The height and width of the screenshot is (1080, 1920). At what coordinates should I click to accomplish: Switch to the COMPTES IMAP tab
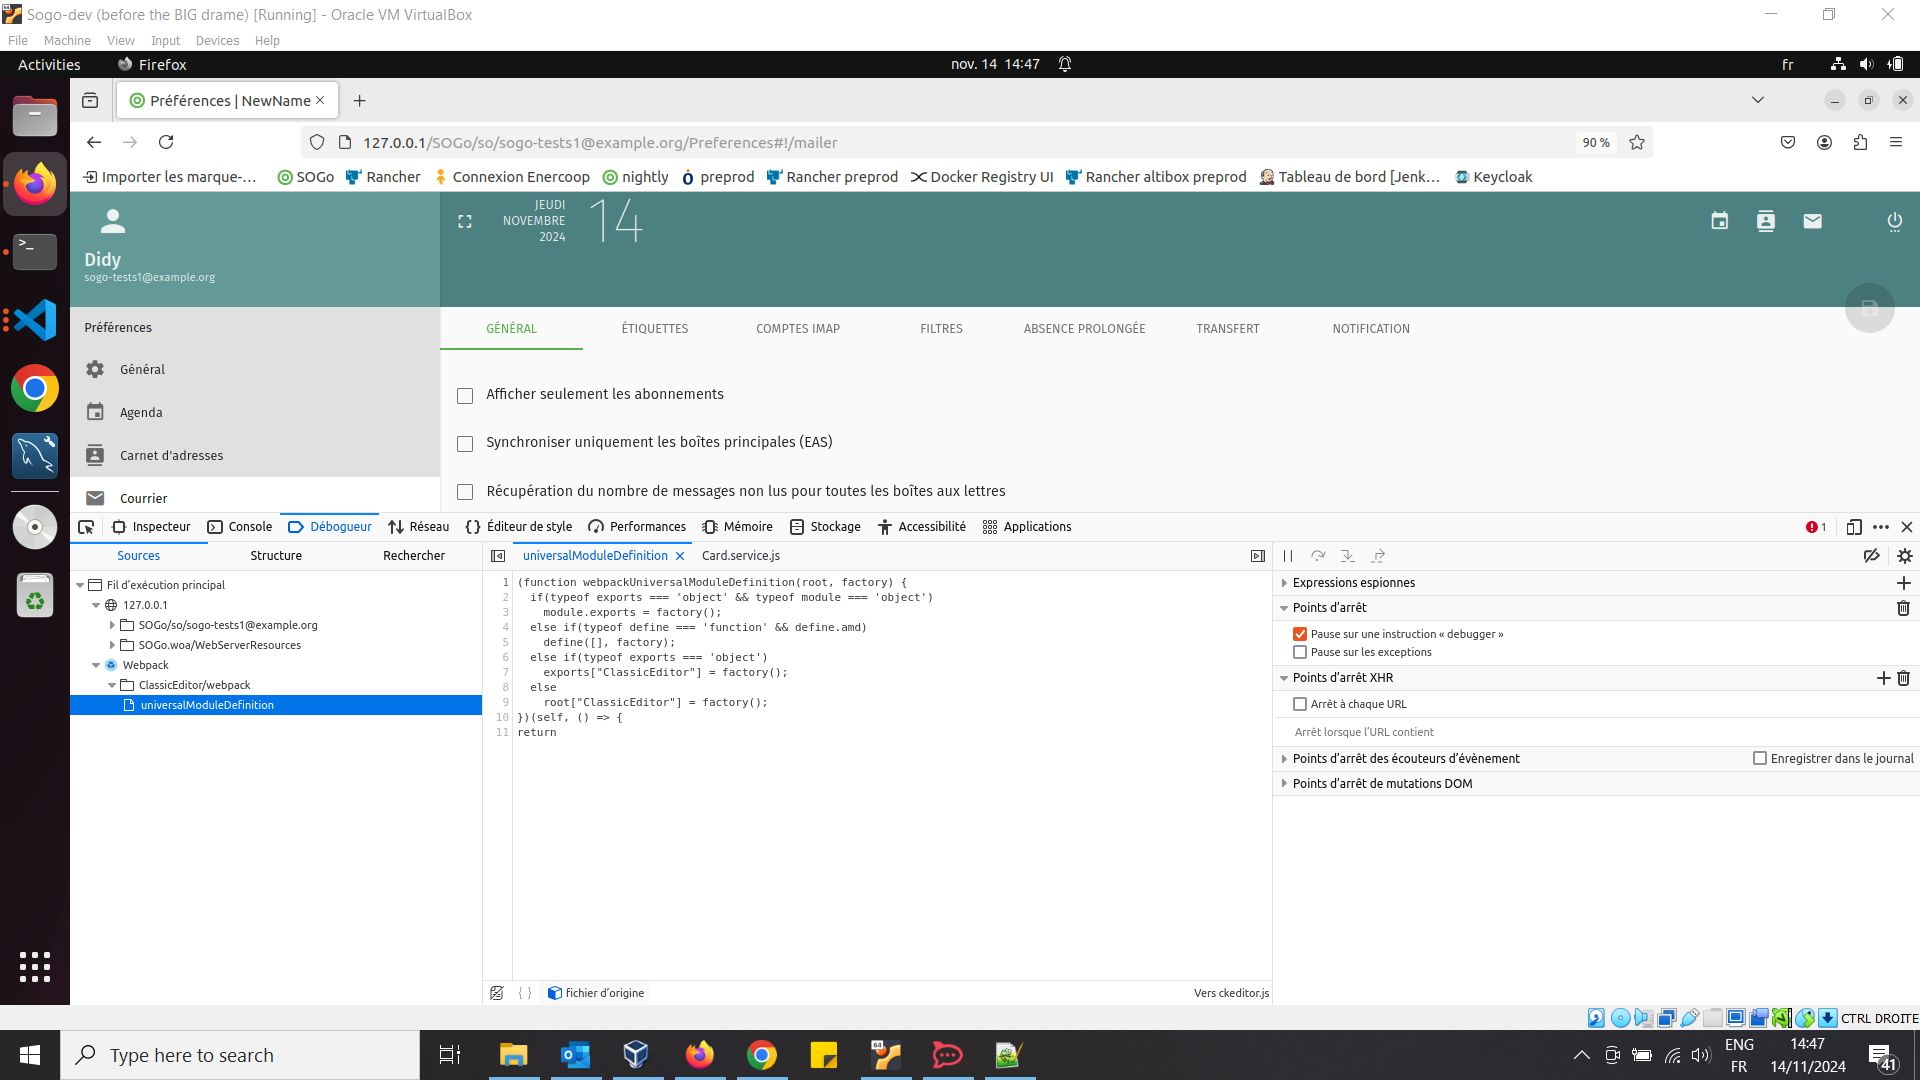(x=797, y=329)
